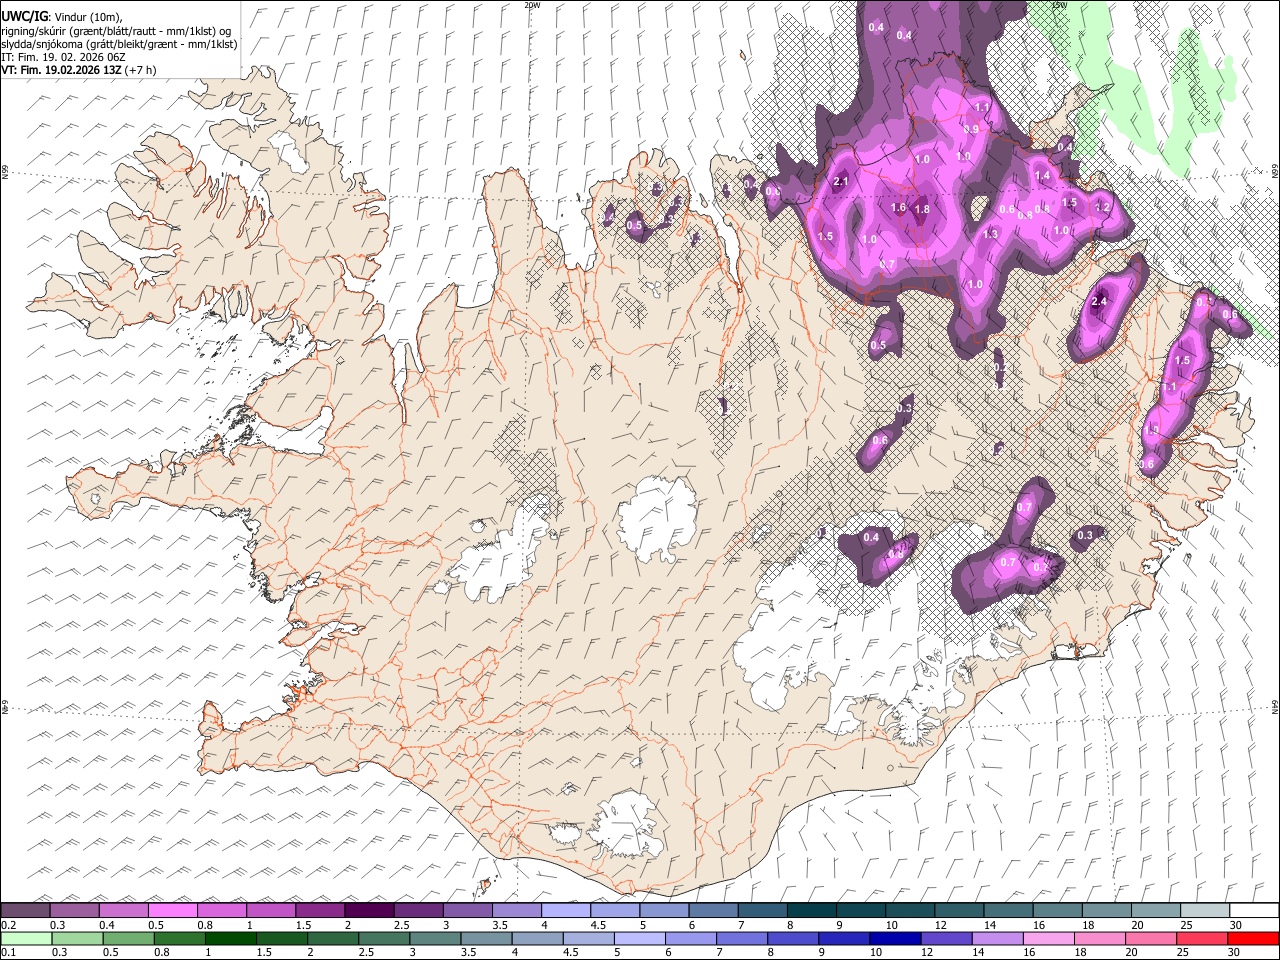Image resolution: width=1280 pixels, height=960 pixels.
Task: Click the 1.2 precipitation value on the map
Action: 1102,206
